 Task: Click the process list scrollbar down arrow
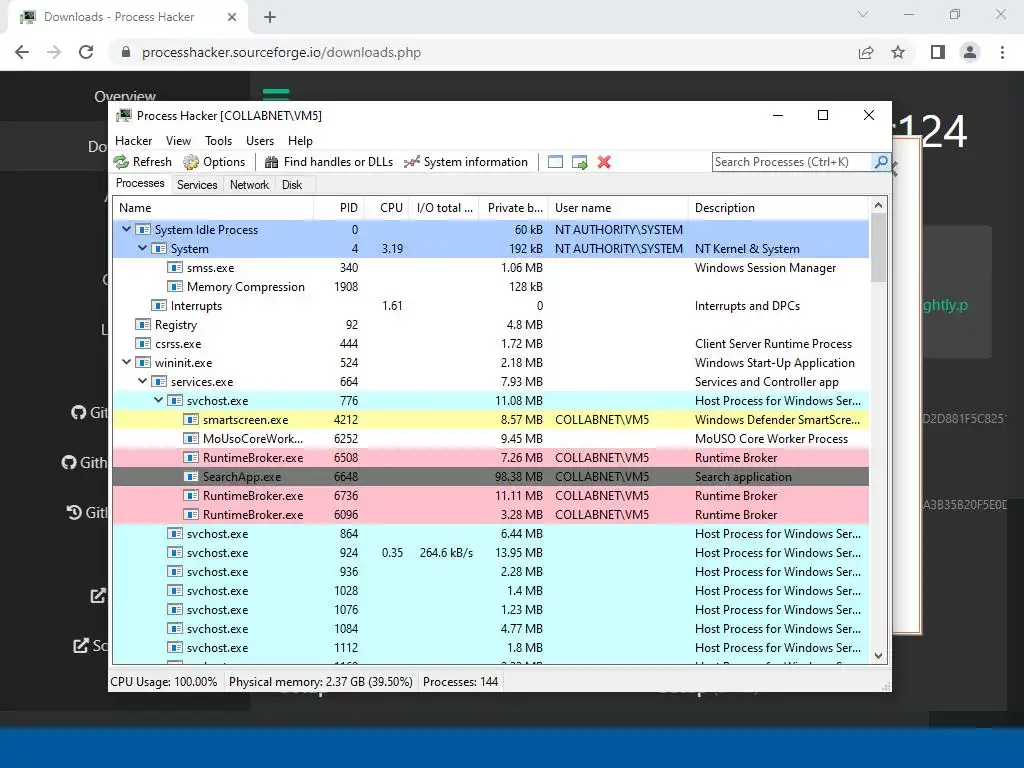click(x=878, y=656)
